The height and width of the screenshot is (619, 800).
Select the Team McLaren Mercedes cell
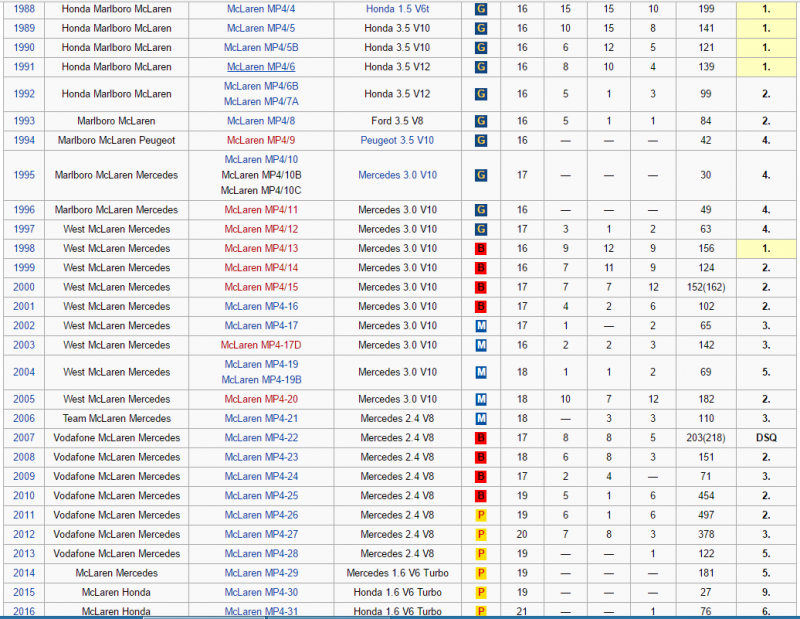[116, 418]
